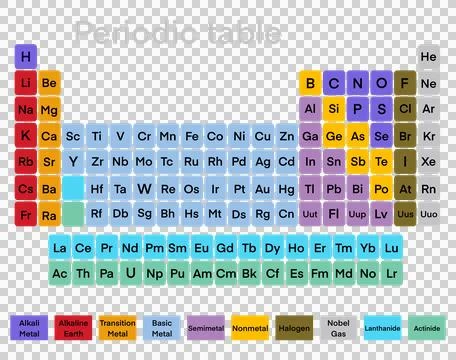Screen dimensions: 456x360
Task: Click the Neodymium (Nd) tile
Action: tap(131, 247)
